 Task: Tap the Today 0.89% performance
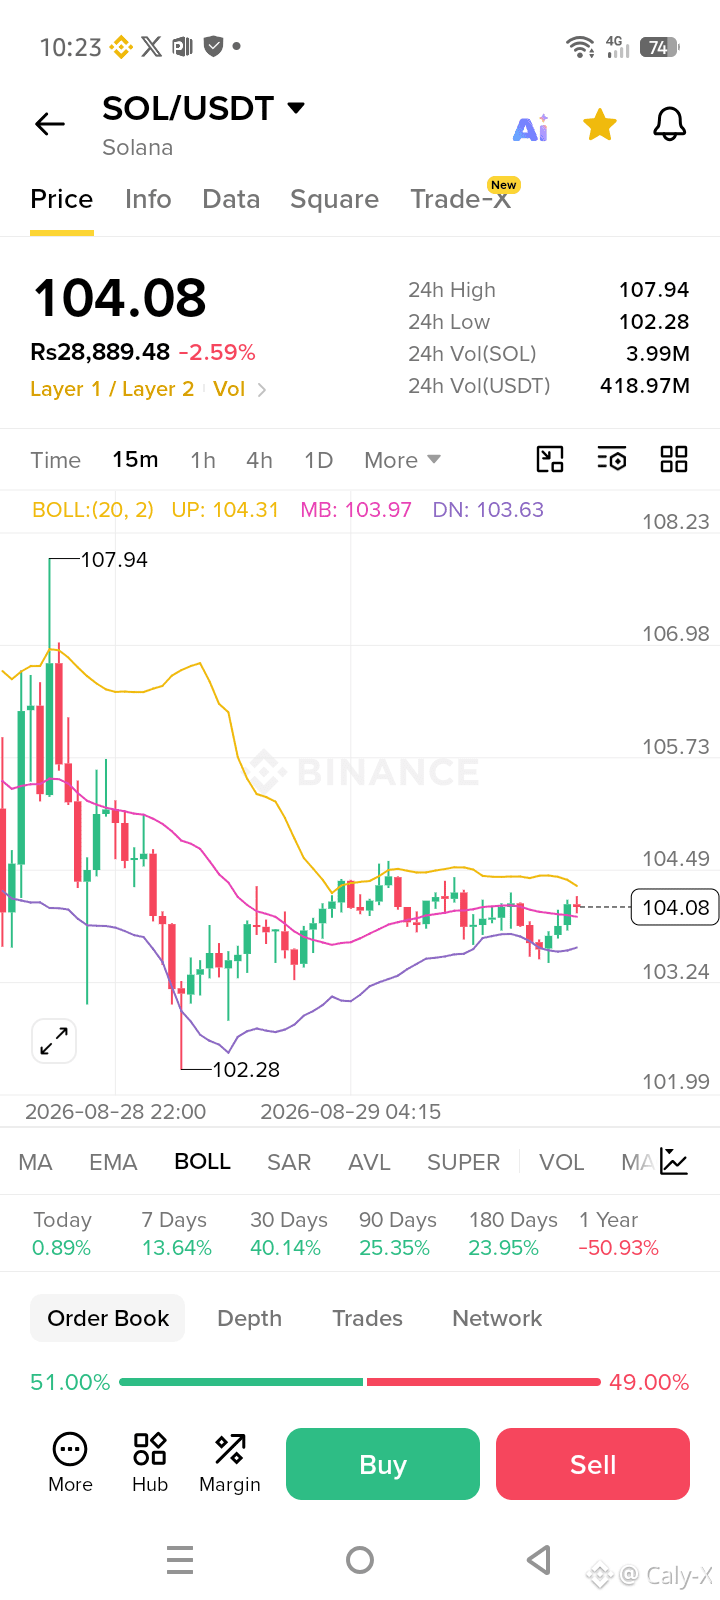[62, 1234]
